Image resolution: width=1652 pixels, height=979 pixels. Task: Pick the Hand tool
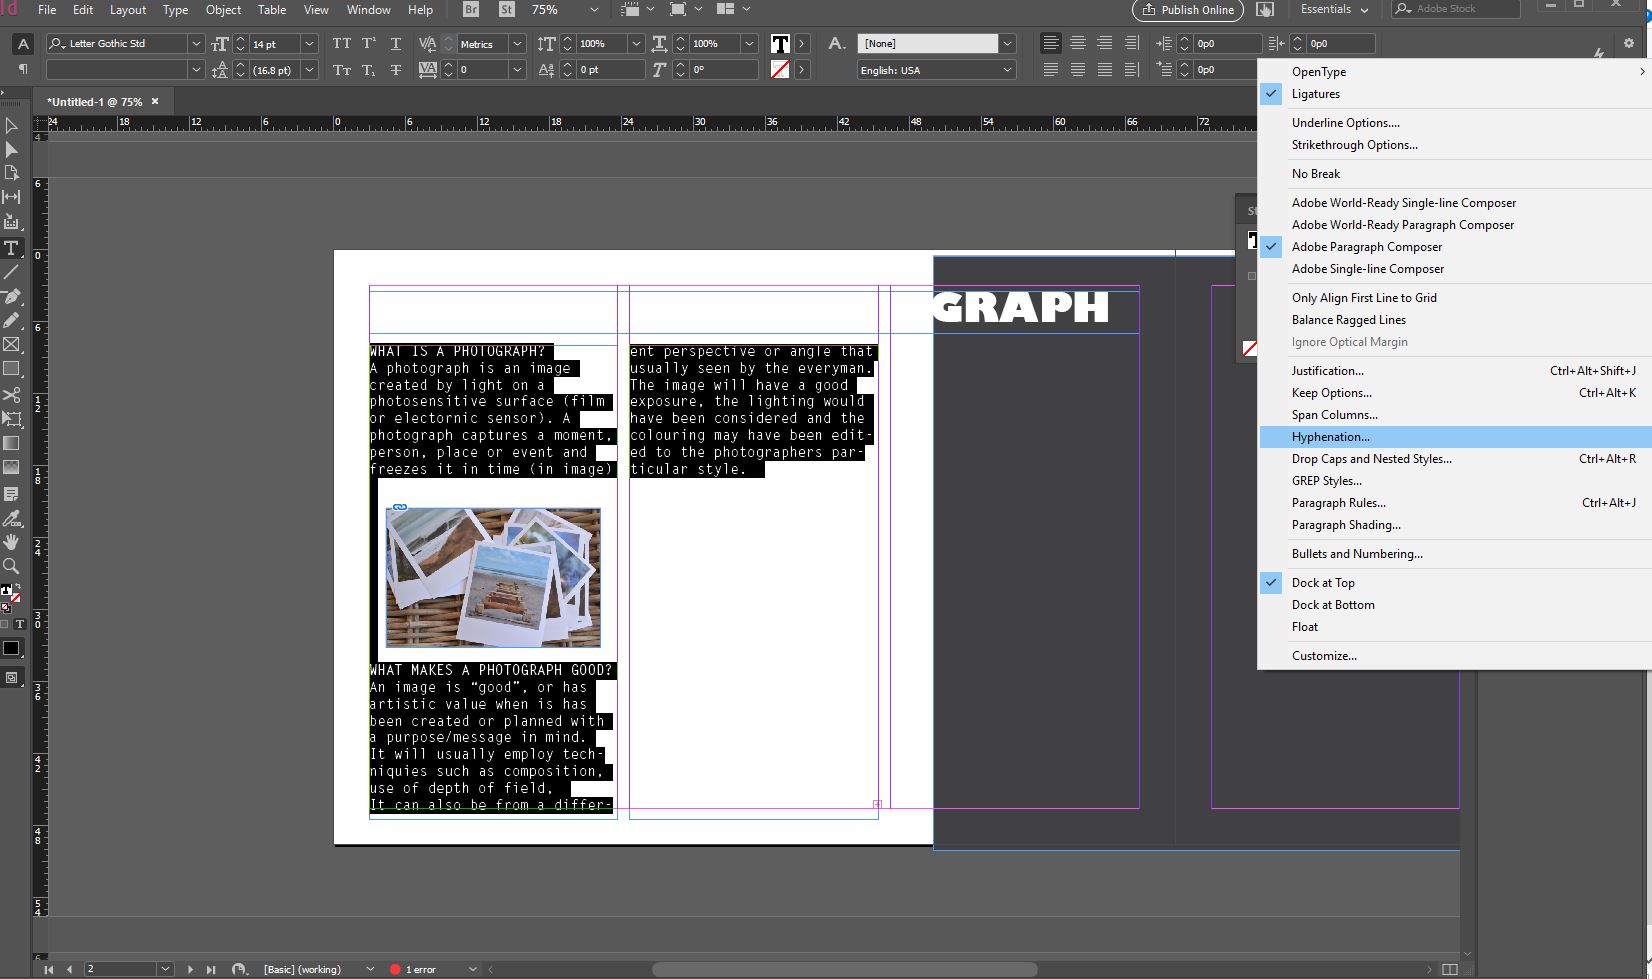coord(12,542)
